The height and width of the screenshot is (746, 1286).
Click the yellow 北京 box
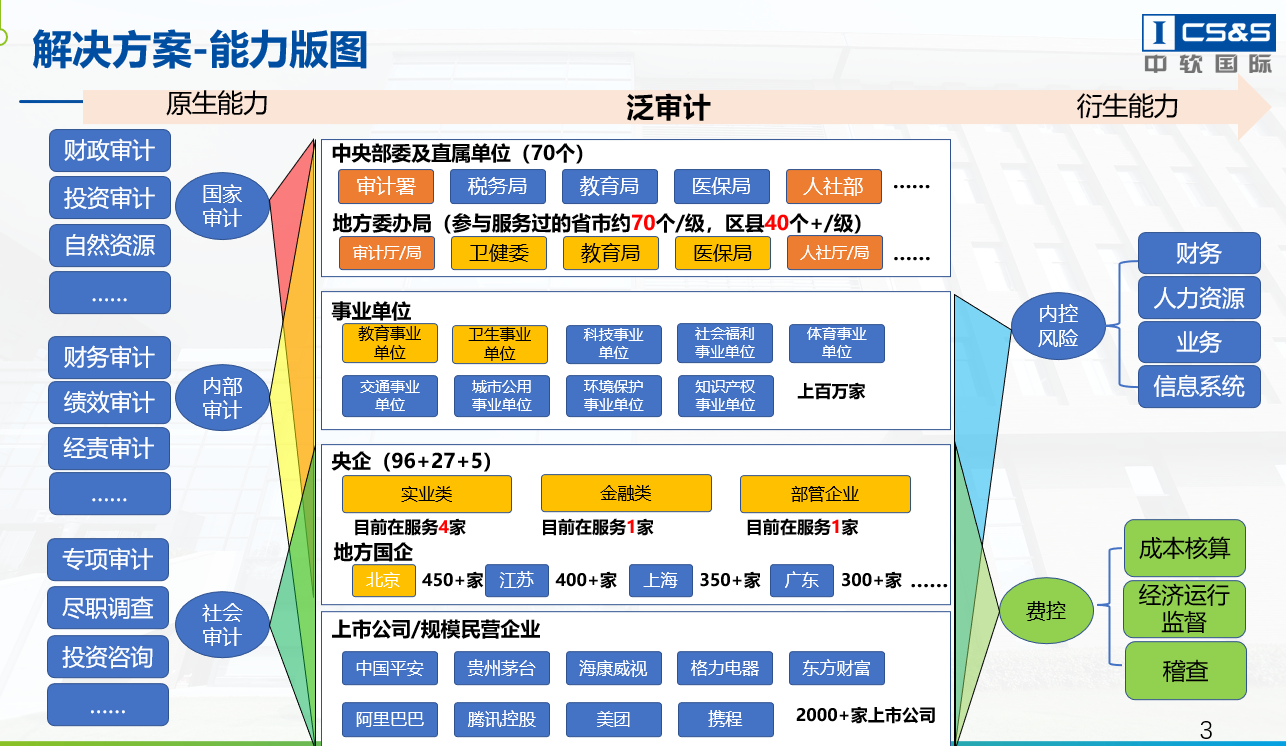click(x=383, y=580)
